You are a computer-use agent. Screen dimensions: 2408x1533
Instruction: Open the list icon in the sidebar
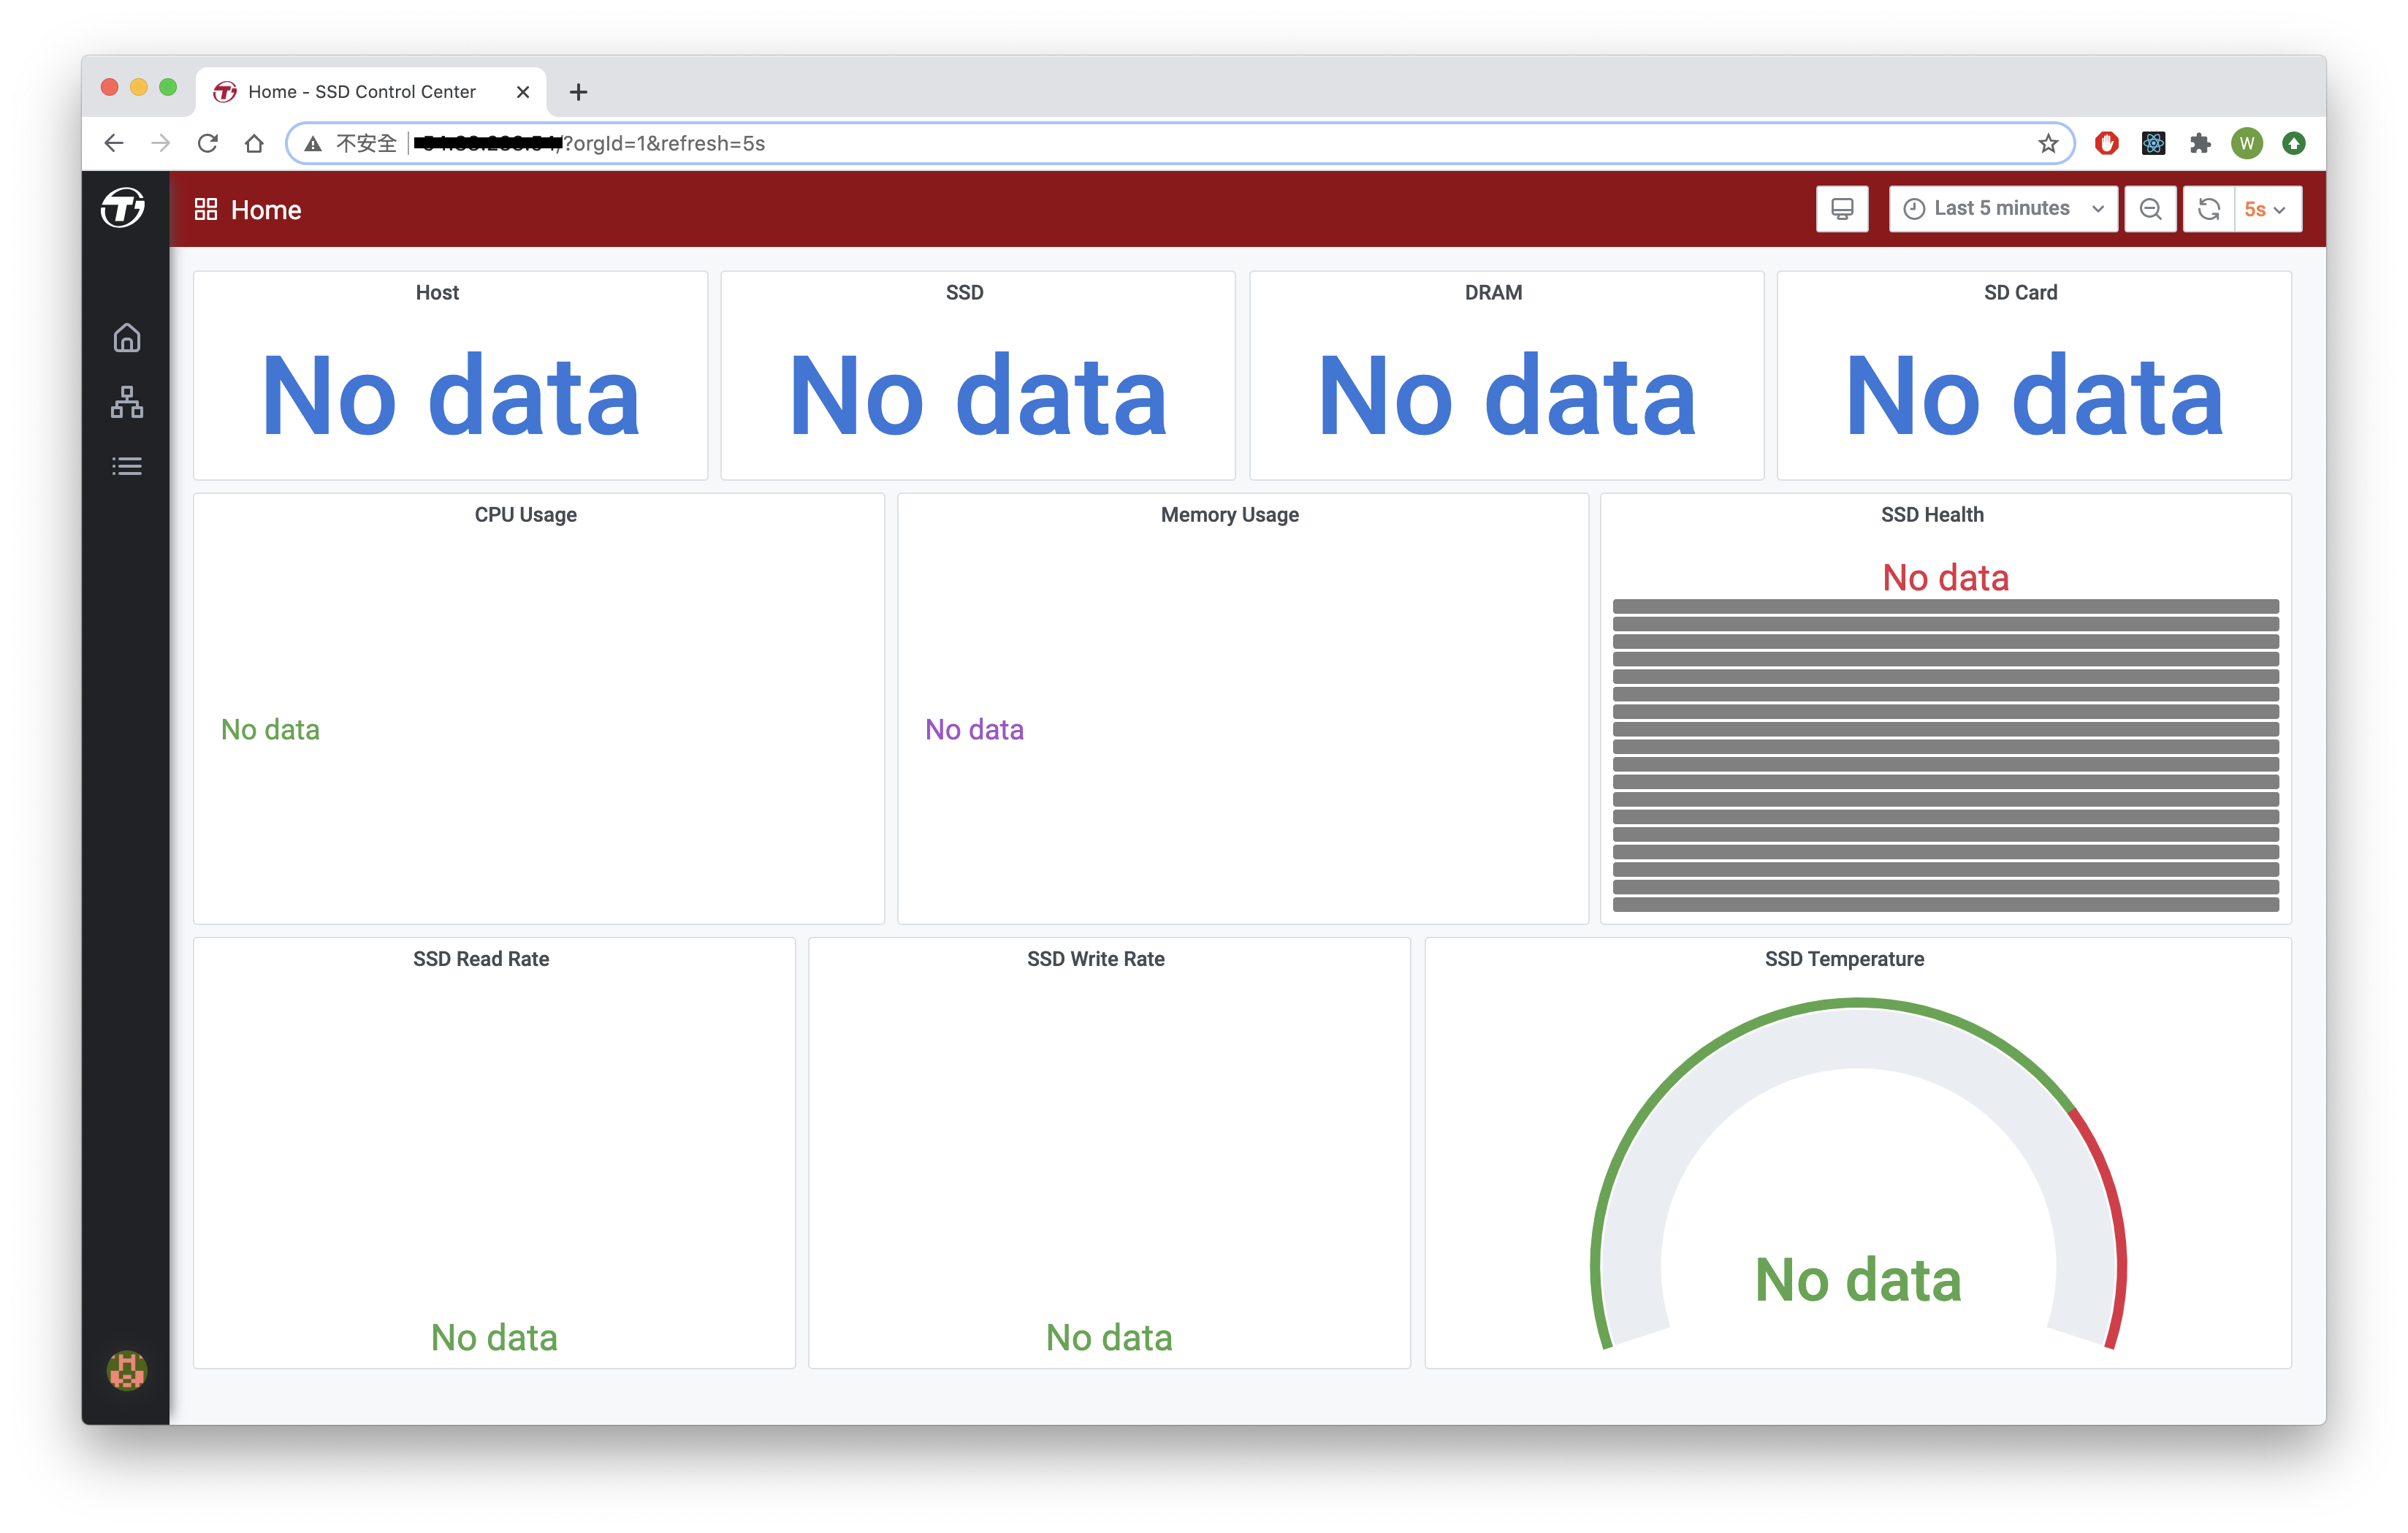tap(127, 466)
